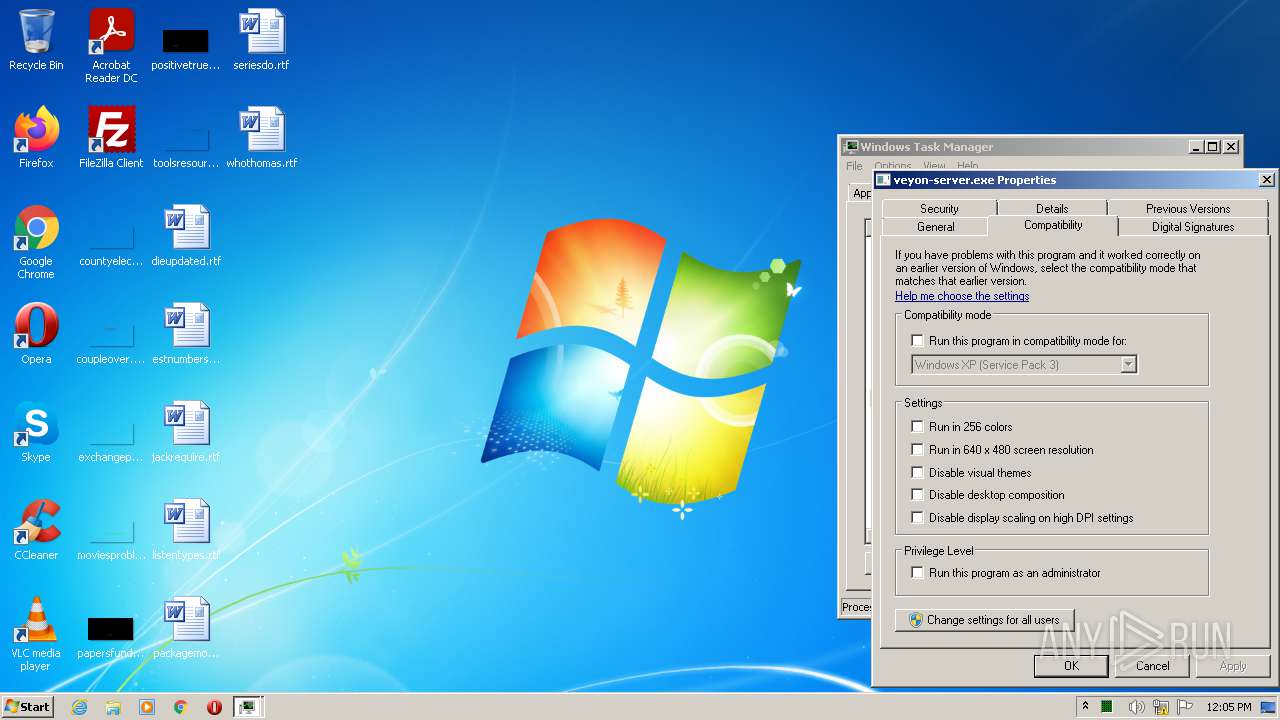Click the Task Manager taskbar button

point(247,707)
